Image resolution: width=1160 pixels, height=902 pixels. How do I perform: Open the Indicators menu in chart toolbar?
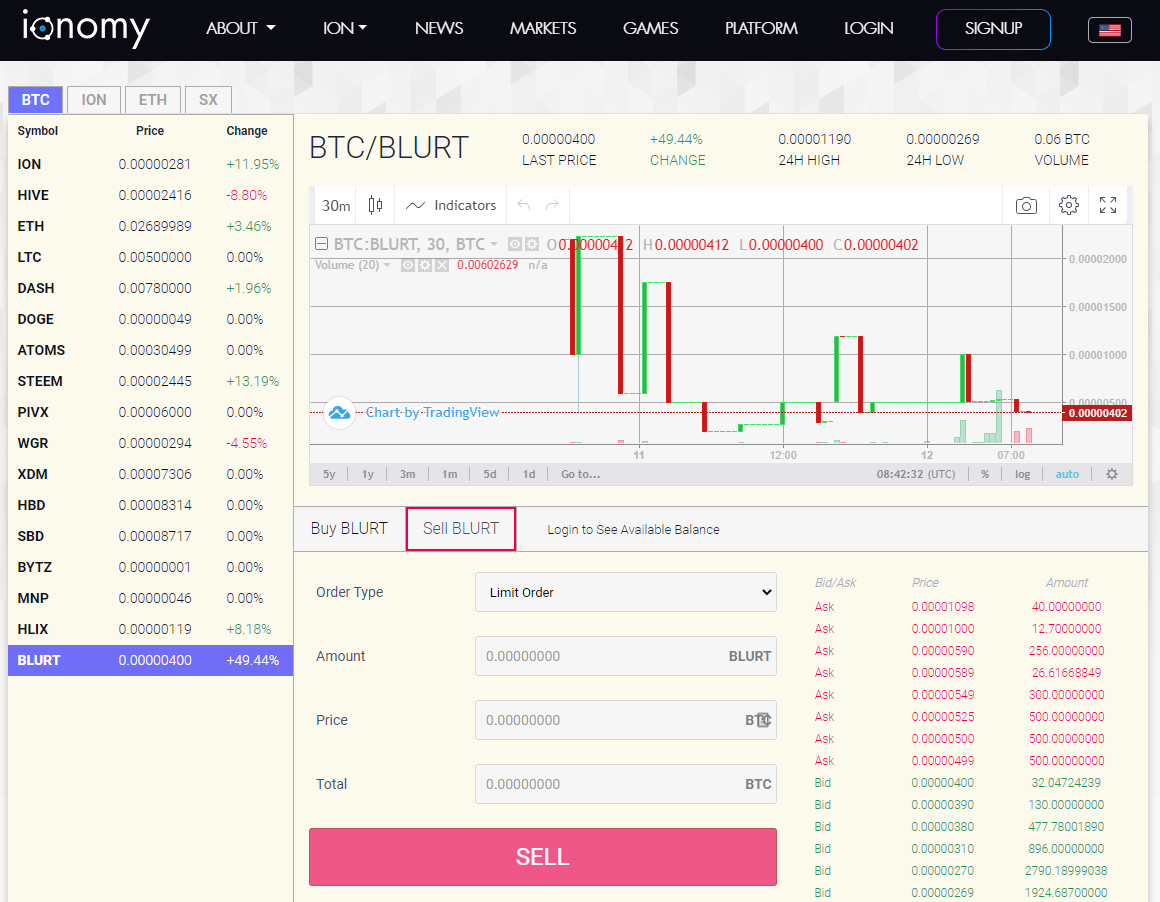[451, 205]
